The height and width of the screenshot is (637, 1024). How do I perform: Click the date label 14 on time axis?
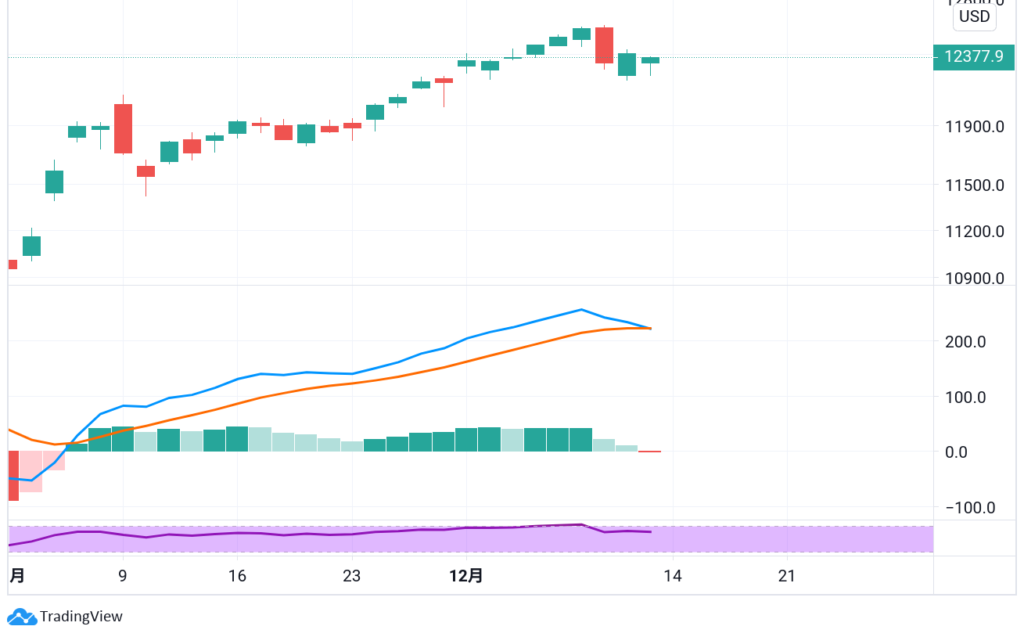point(672,576)
